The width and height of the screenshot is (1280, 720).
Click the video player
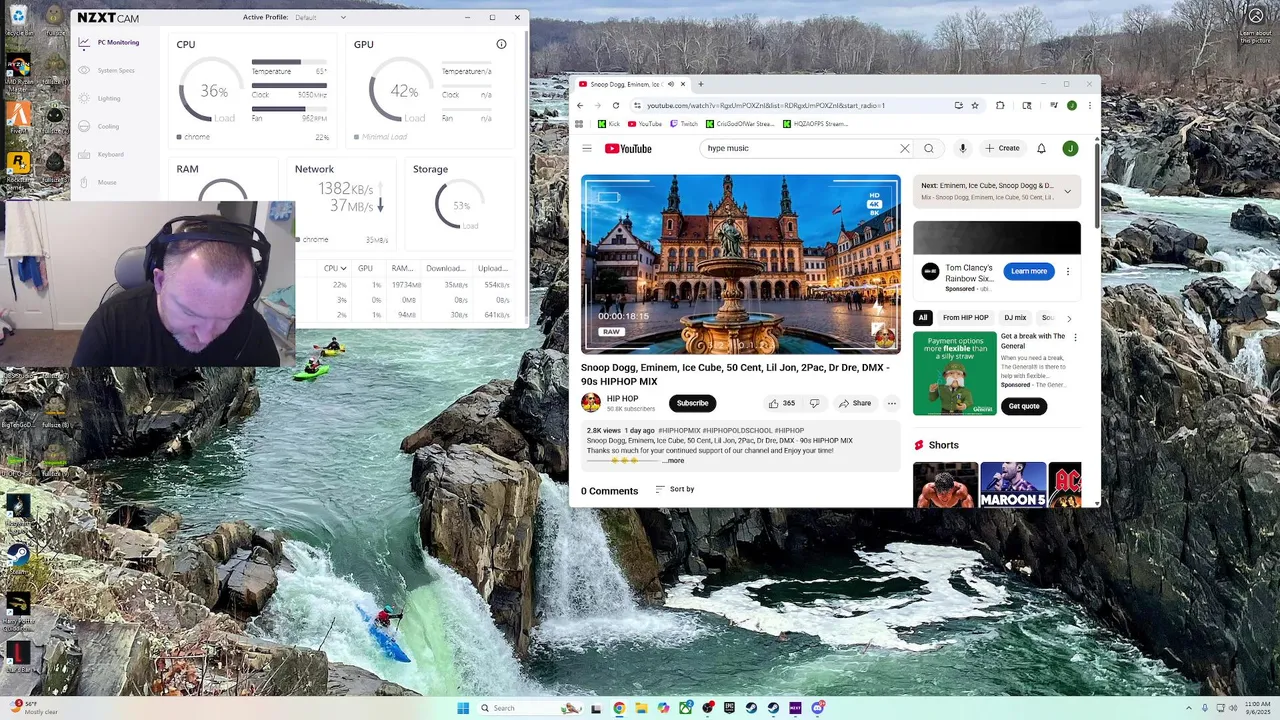coord(741,264)
